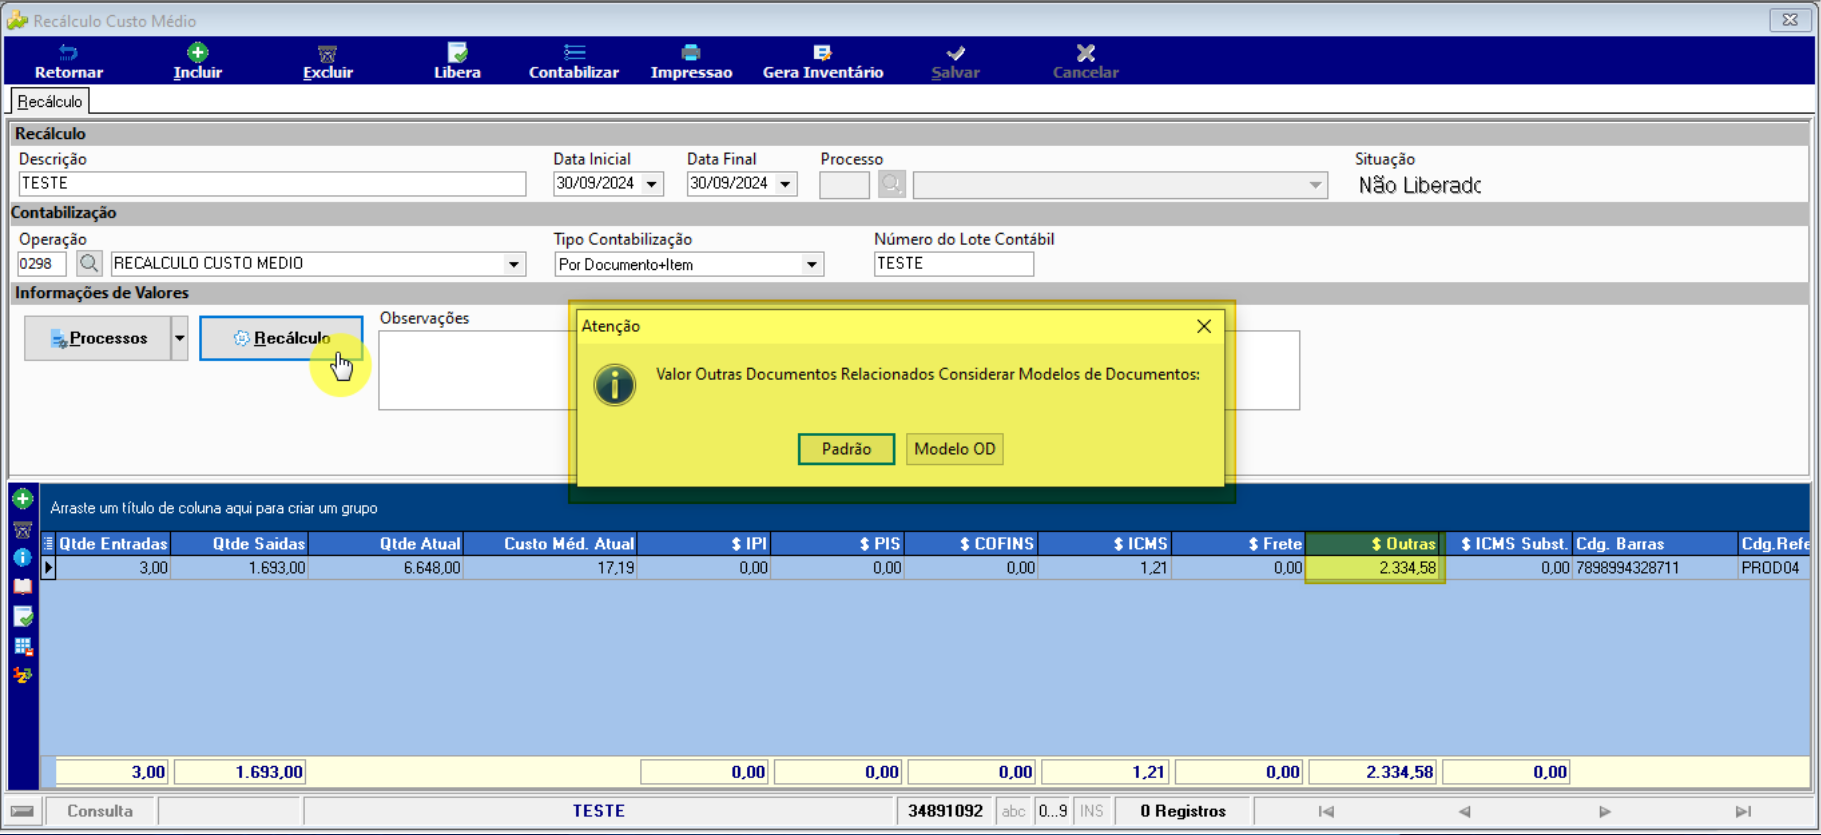
Task: Click the $ Outras column header
Action: (x=1373, y=544)
